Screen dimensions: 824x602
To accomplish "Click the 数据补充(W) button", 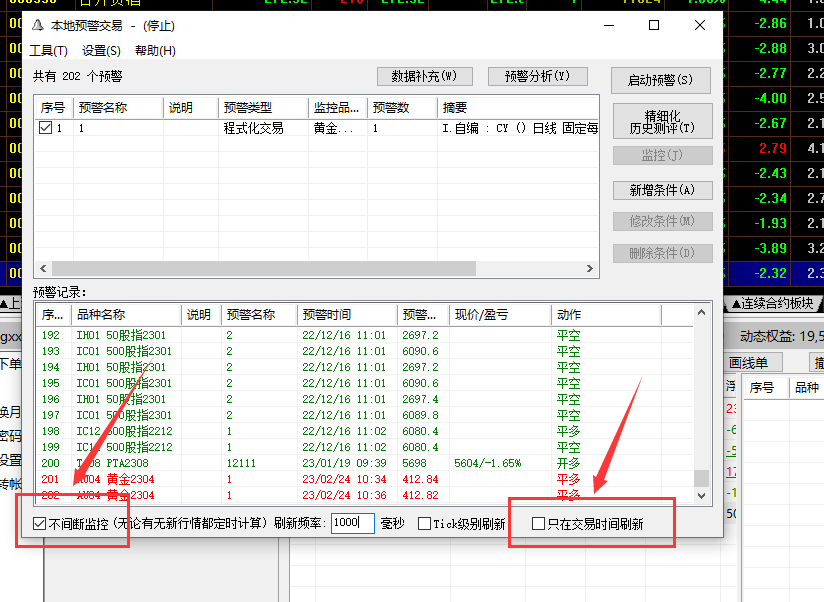I will (424, 77).
